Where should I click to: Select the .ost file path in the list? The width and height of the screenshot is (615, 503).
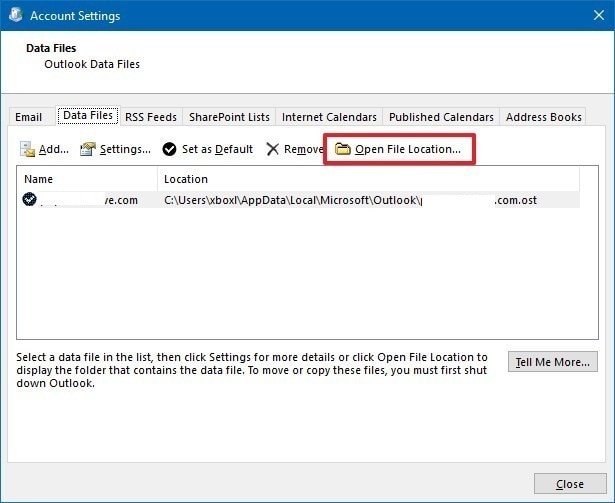[x=350, y=200]
